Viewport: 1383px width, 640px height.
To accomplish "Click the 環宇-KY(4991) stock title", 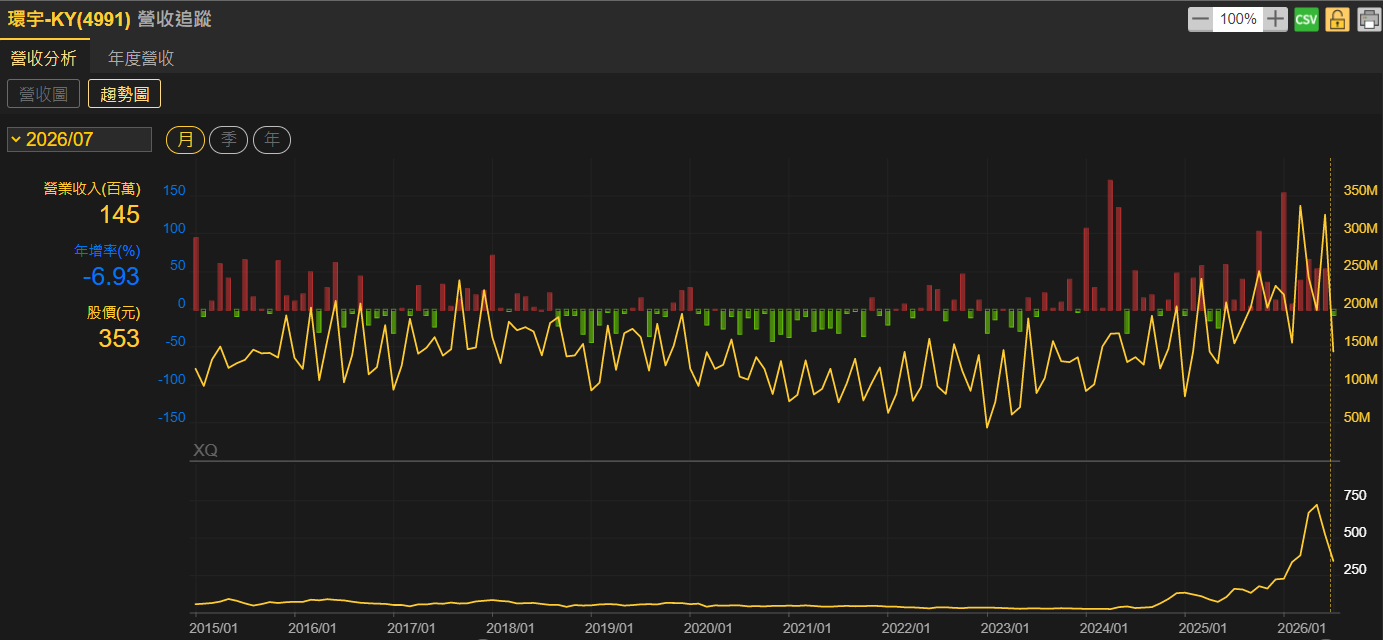I will coord(69,19).
